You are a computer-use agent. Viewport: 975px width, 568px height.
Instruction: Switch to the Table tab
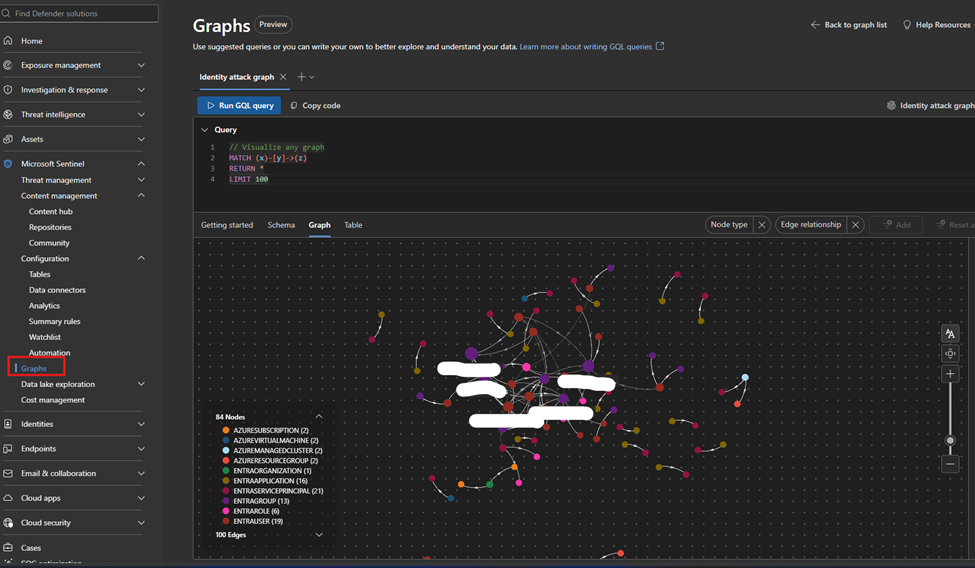pos(353,225)
